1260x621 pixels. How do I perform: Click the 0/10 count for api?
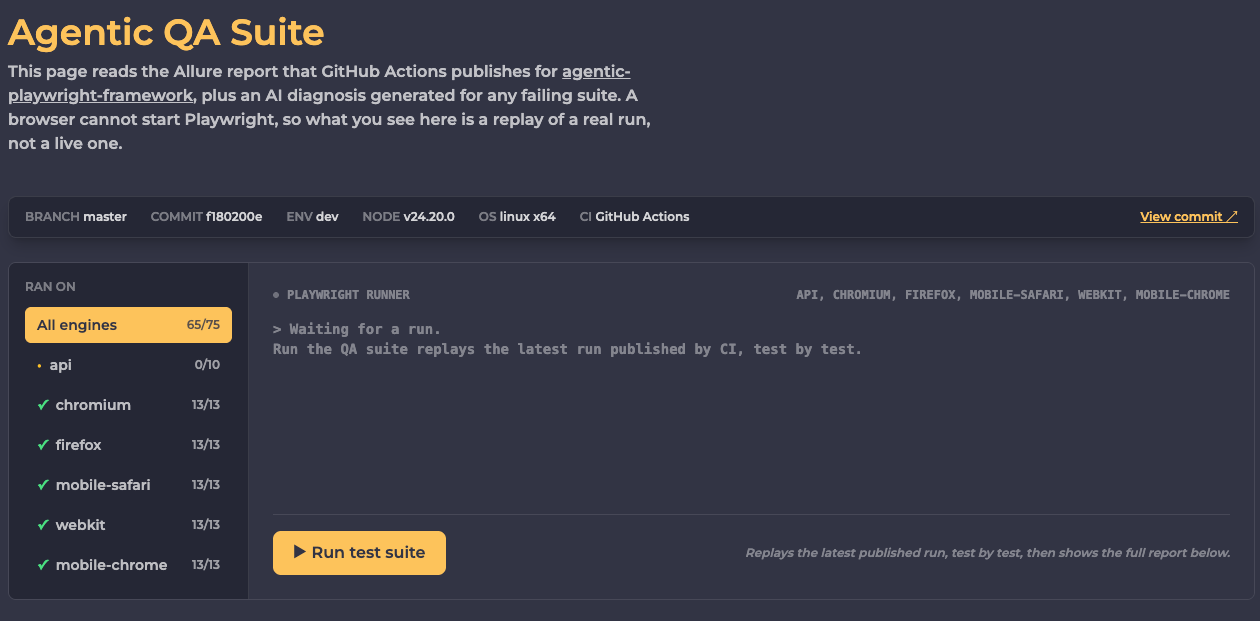click(x=207, y=365)
